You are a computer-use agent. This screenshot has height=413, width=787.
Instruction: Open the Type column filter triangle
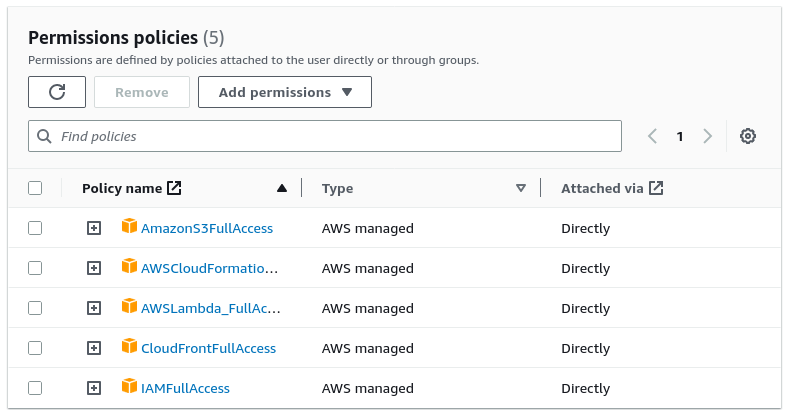[x=521, y=188]
